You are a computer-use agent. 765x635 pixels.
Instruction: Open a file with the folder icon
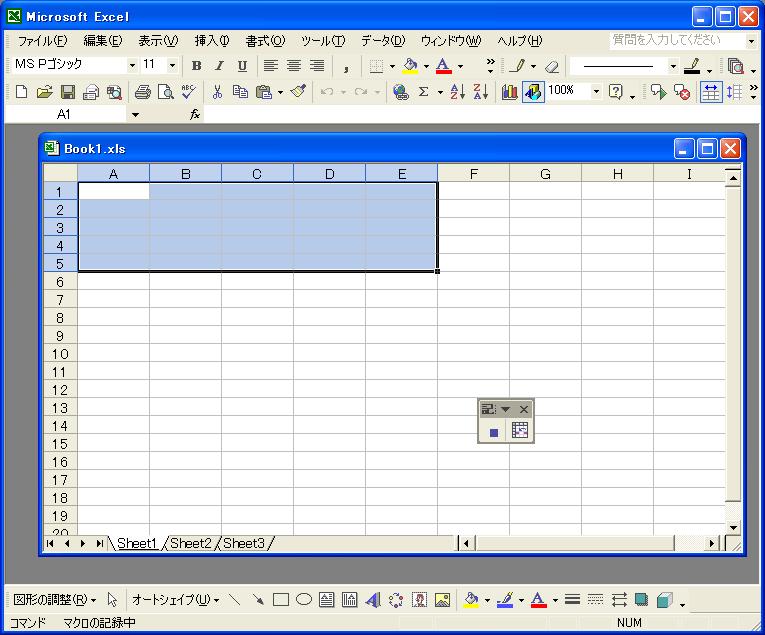tap(44, 92)
